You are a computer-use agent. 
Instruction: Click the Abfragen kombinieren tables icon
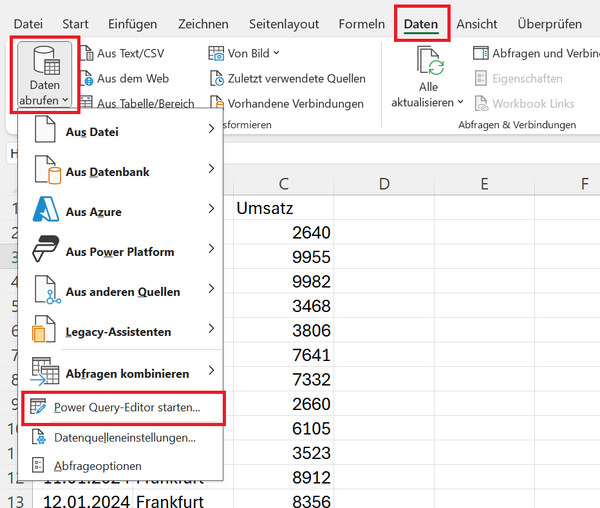(x=45, y=371)
